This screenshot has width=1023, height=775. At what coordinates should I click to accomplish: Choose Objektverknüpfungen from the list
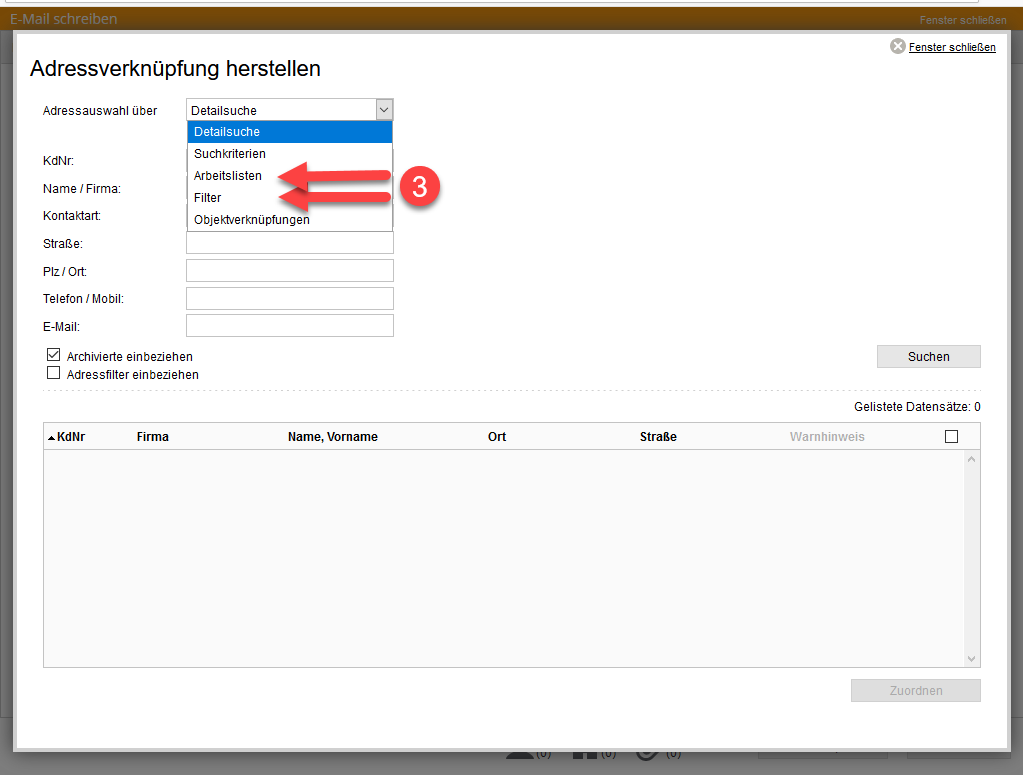pyautogui.click(x=252, y=220)
